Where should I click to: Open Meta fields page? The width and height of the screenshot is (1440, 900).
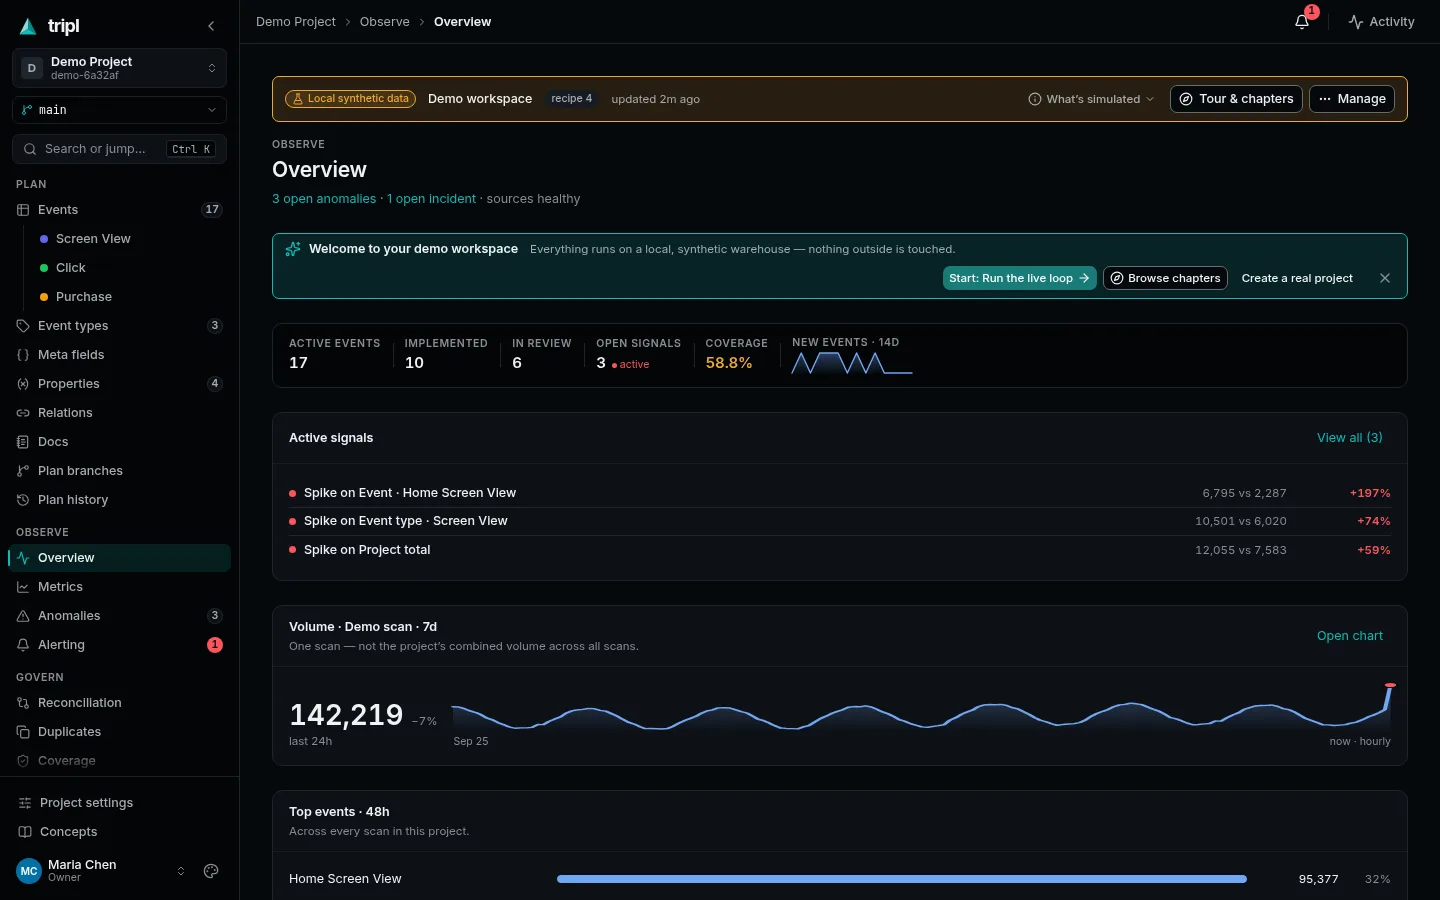119,355
